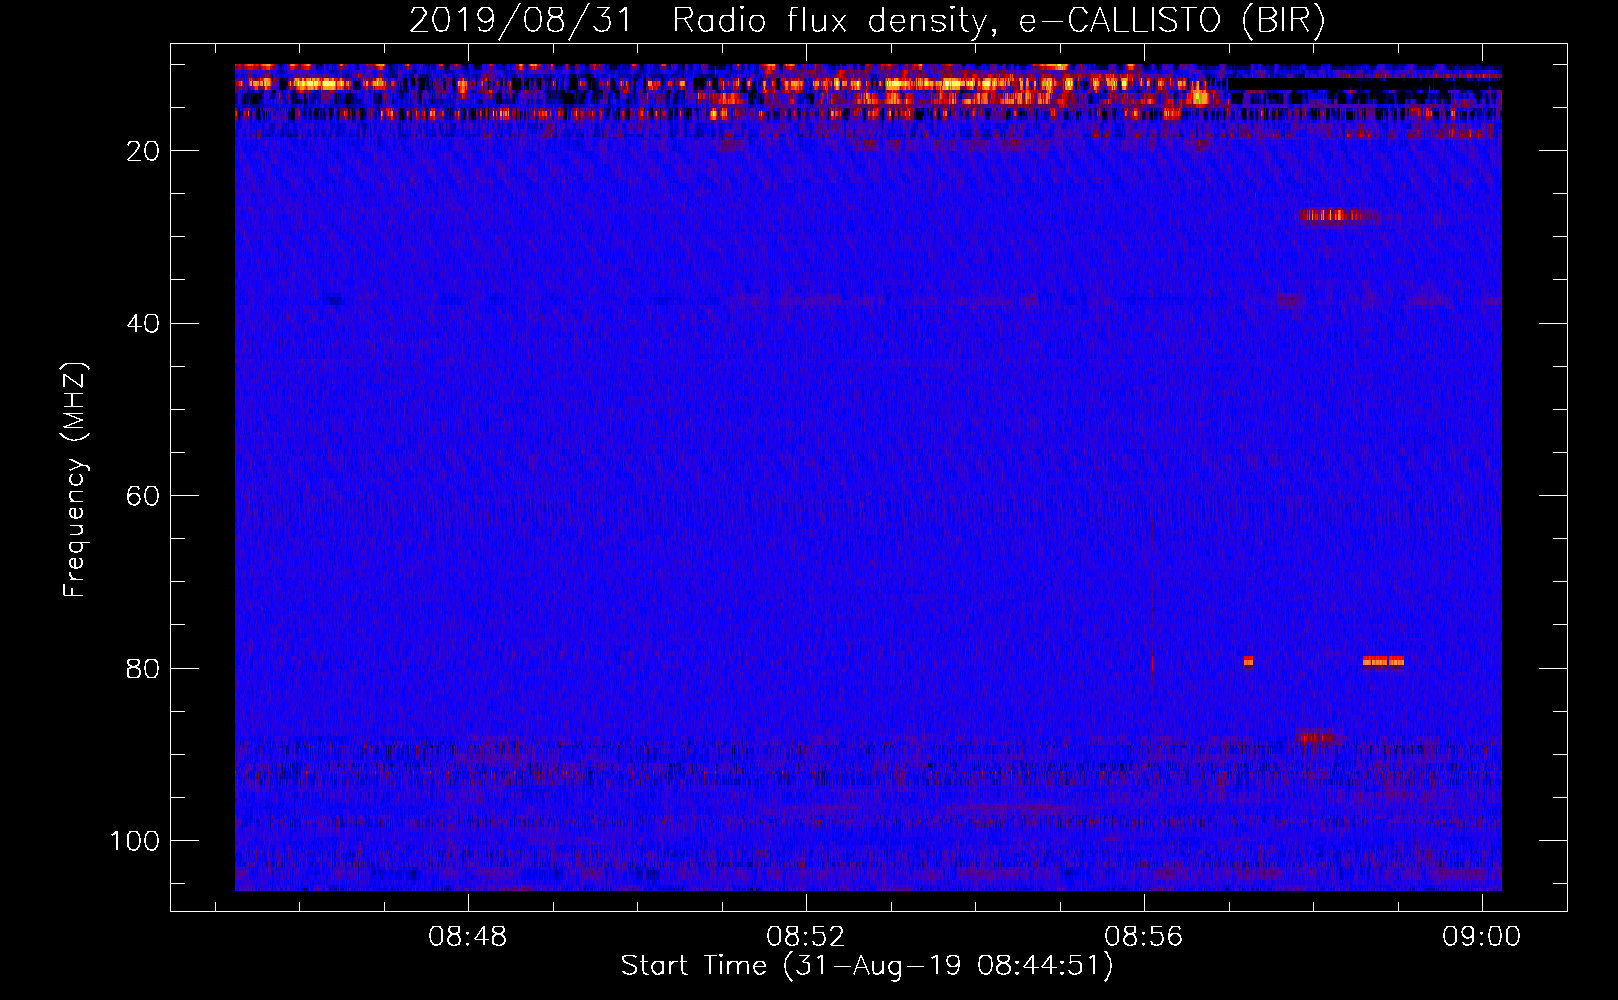Click the "Start Time (31-Aug-19 08:44:51)" label
The image size is (1618, 1000).
(x=867, y=966)
